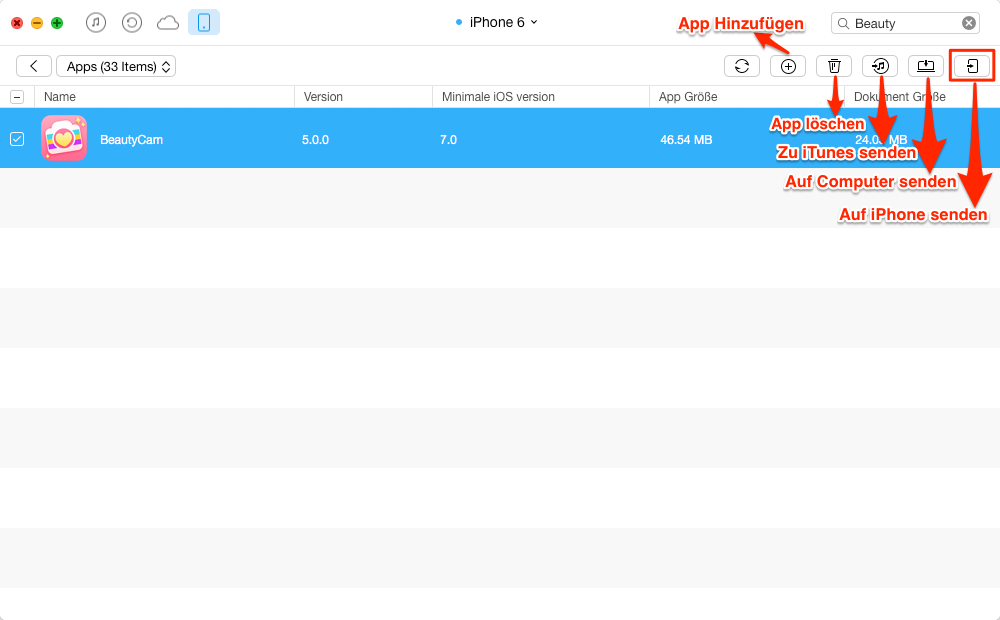This screenshot has width=1000, height=620.
Task: Click the search magnifier icon
Action: click(843, 24)
